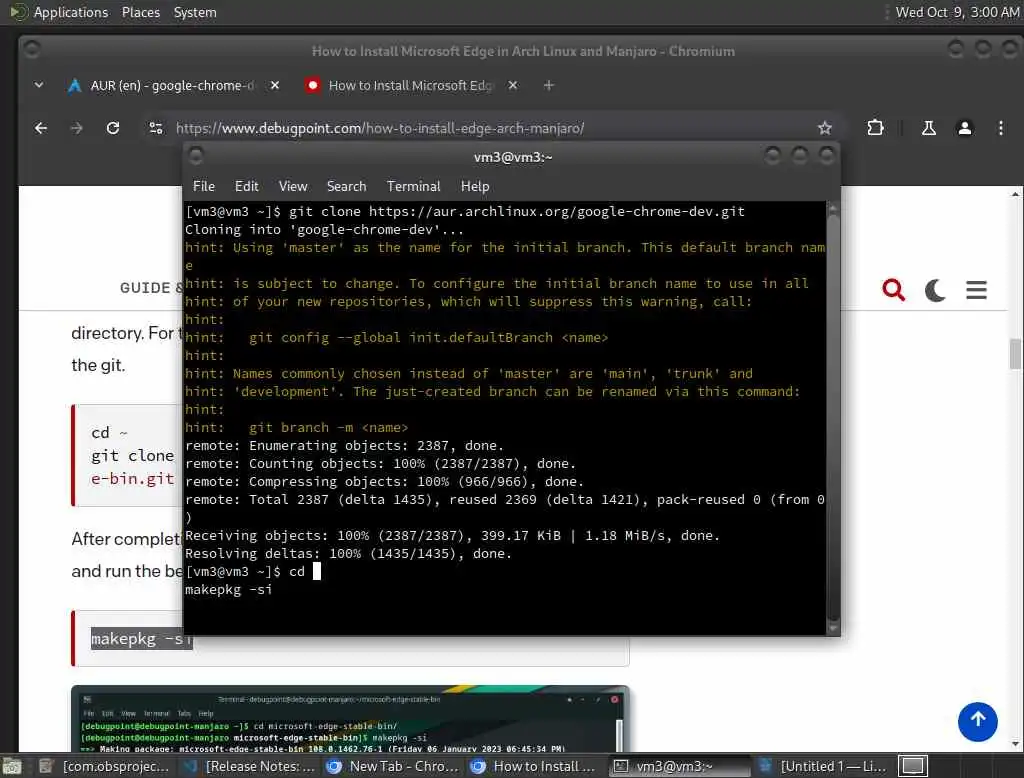
Task: Click the Applications menu logo icon
Action: 18,12
